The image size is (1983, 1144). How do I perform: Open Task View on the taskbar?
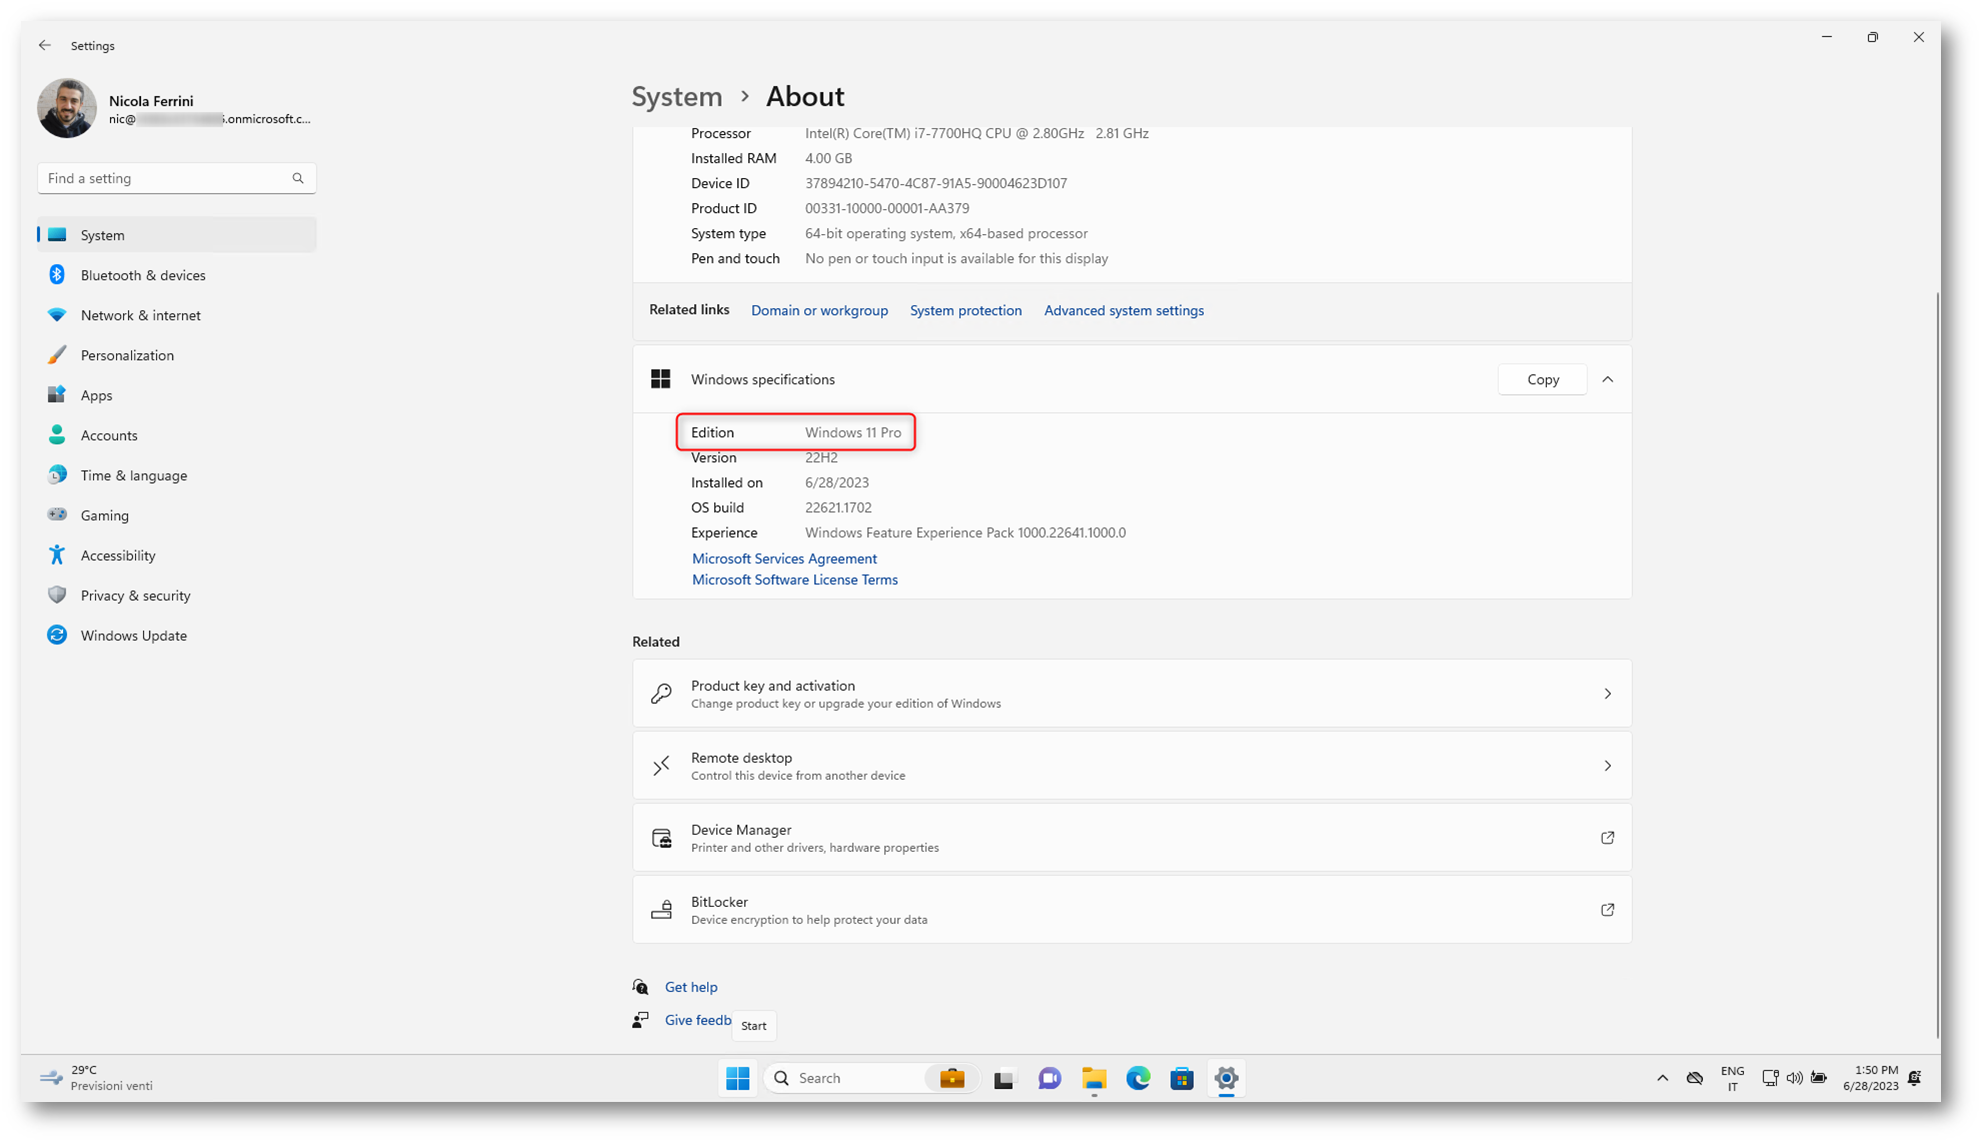[1004, 1078]
